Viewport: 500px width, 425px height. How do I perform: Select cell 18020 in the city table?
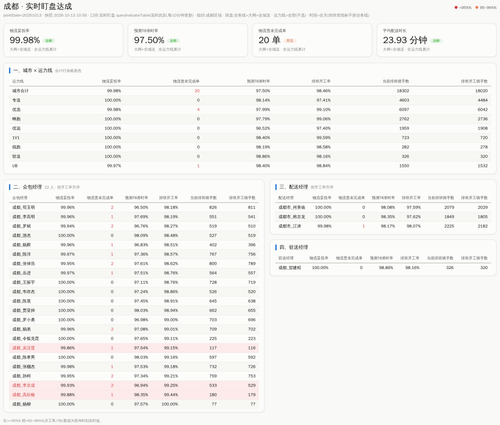(481, 91)
